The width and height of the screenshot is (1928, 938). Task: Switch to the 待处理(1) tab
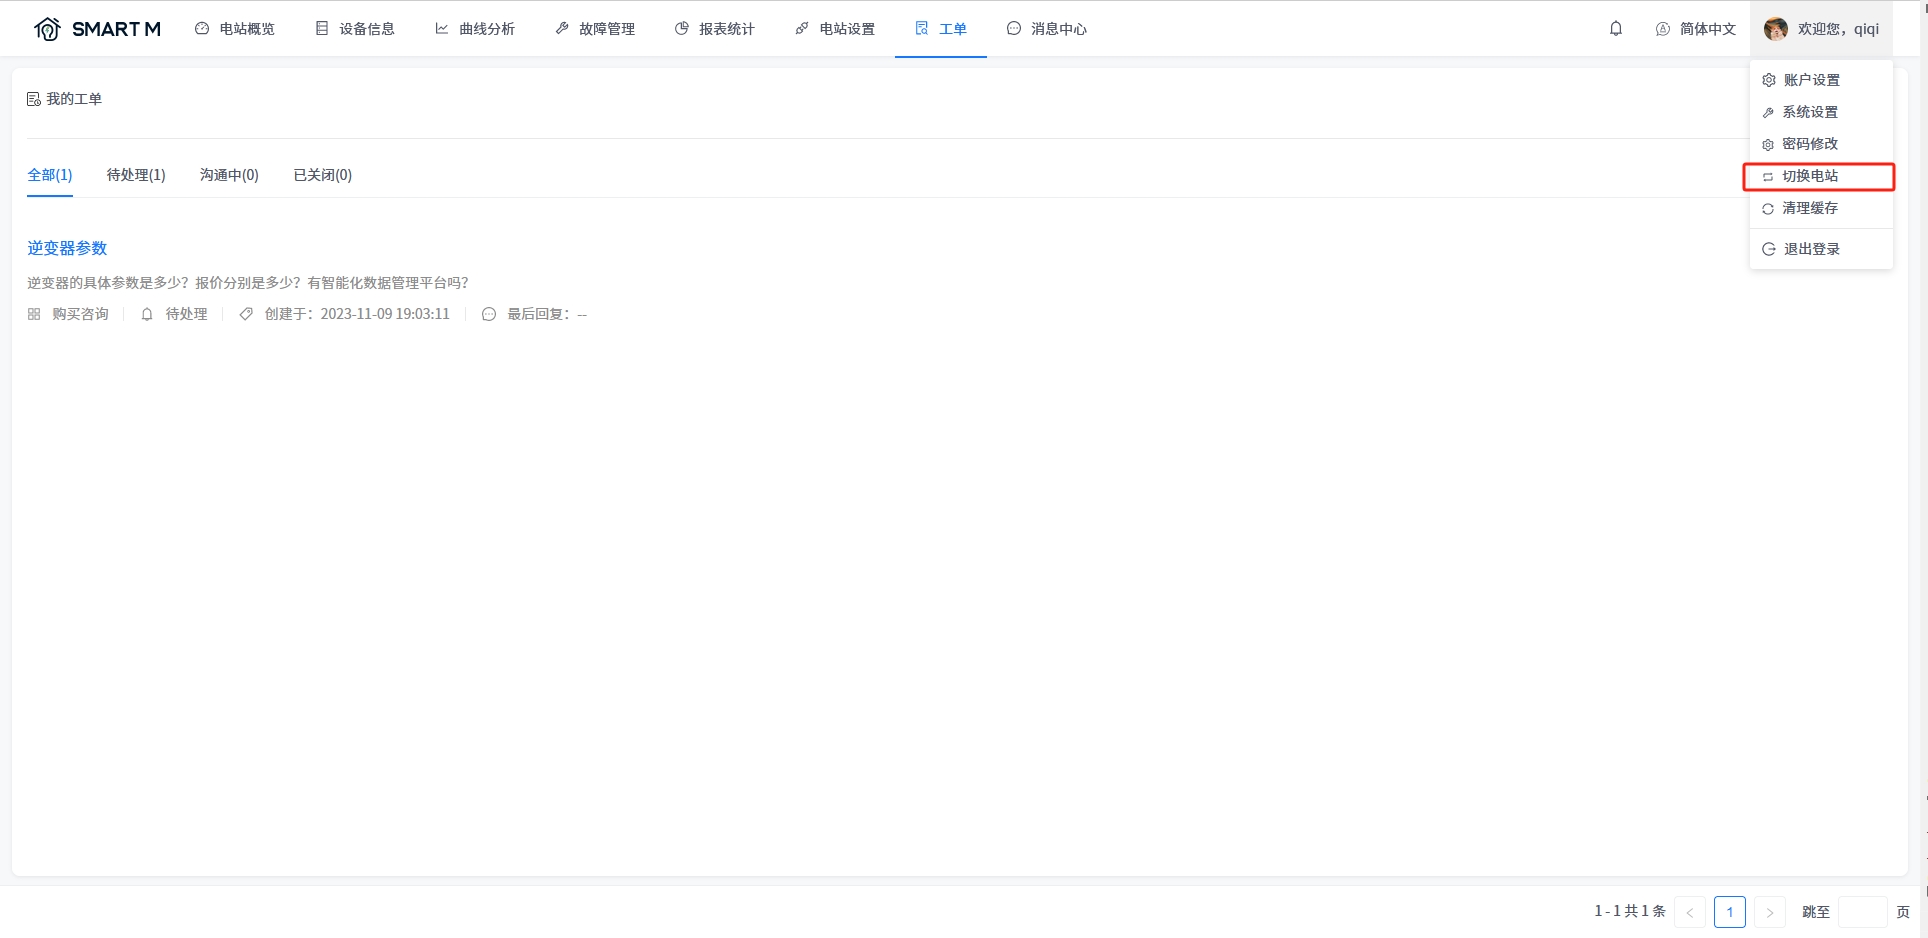point(136,175)
